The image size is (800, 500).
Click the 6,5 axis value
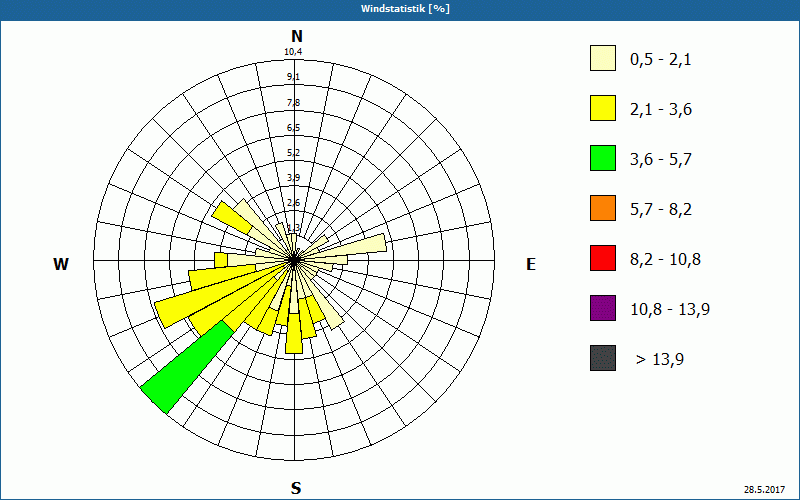point(293,128)
